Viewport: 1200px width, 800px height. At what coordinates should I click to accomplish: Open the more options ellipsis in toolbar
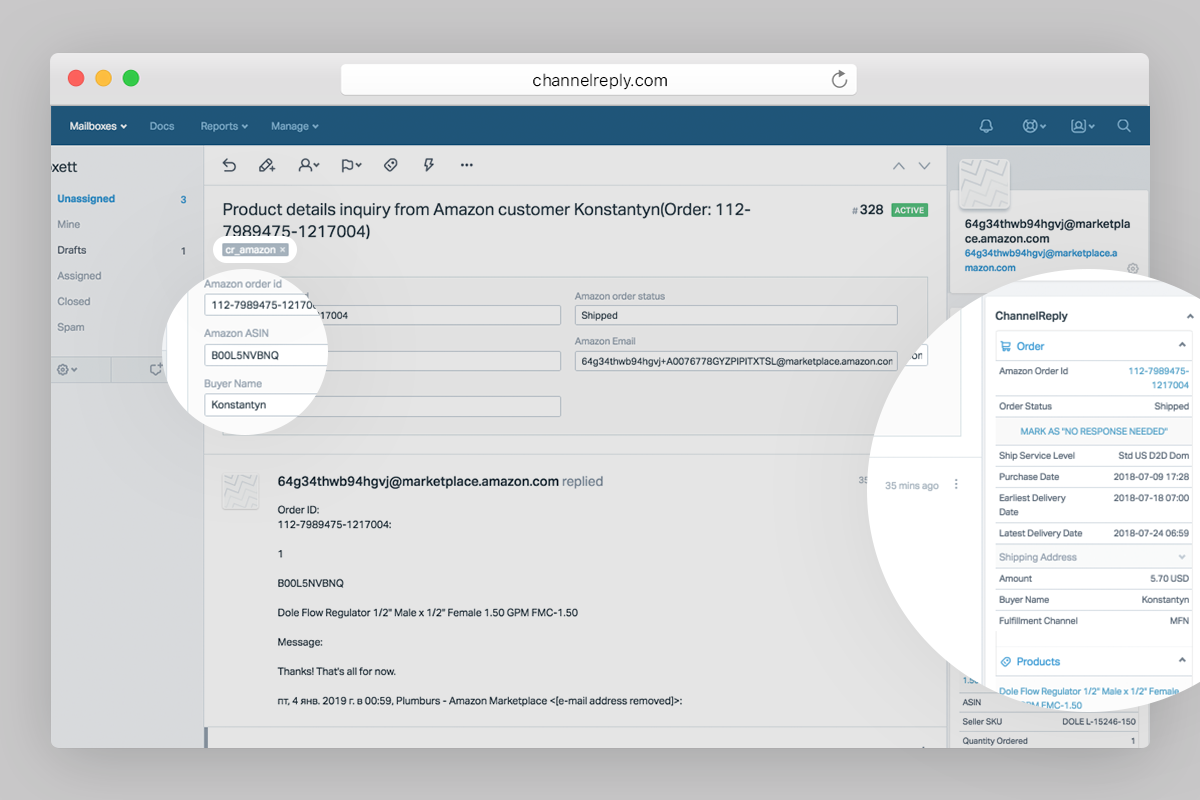[x=466, y=165]
